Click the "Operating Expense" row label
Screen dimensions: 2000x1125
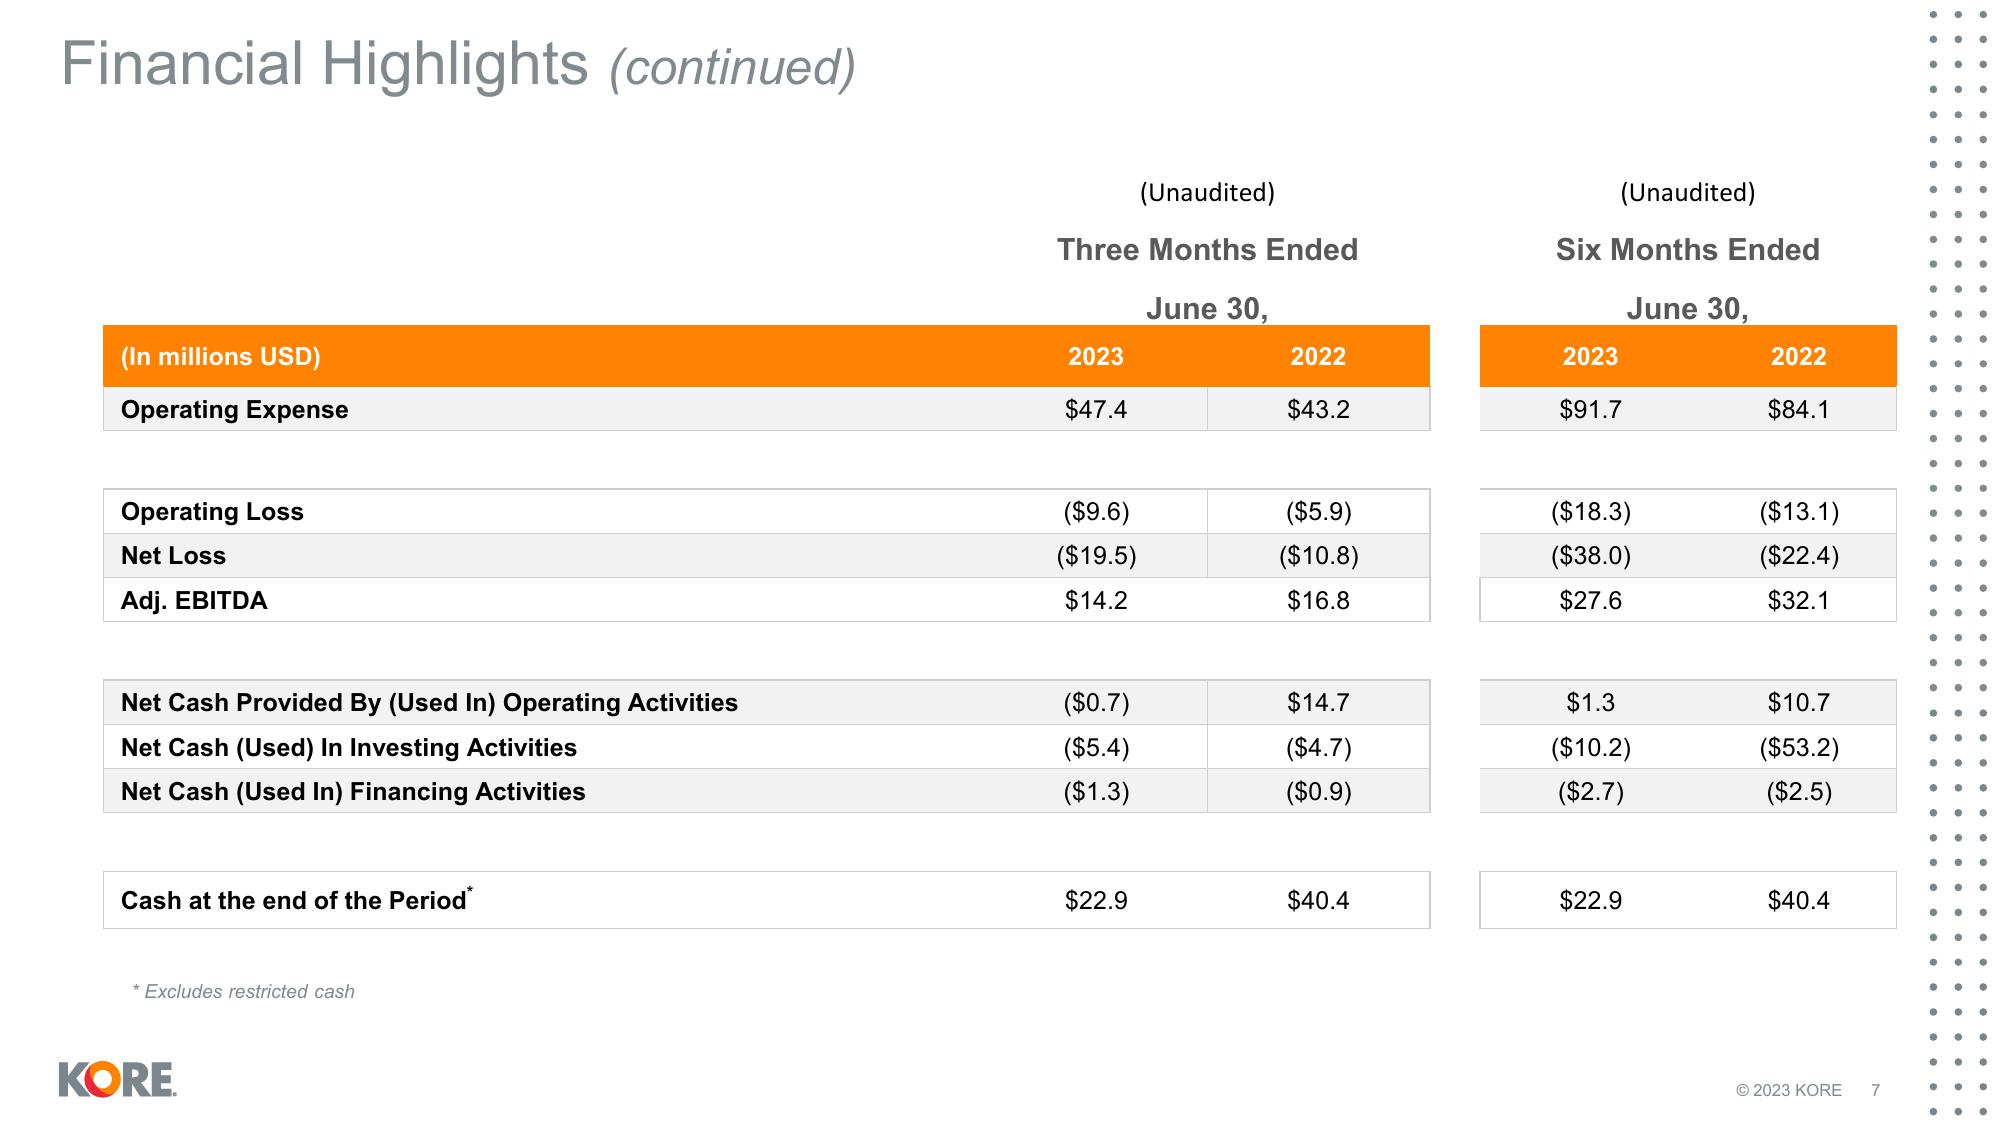[x=234, y=410]
